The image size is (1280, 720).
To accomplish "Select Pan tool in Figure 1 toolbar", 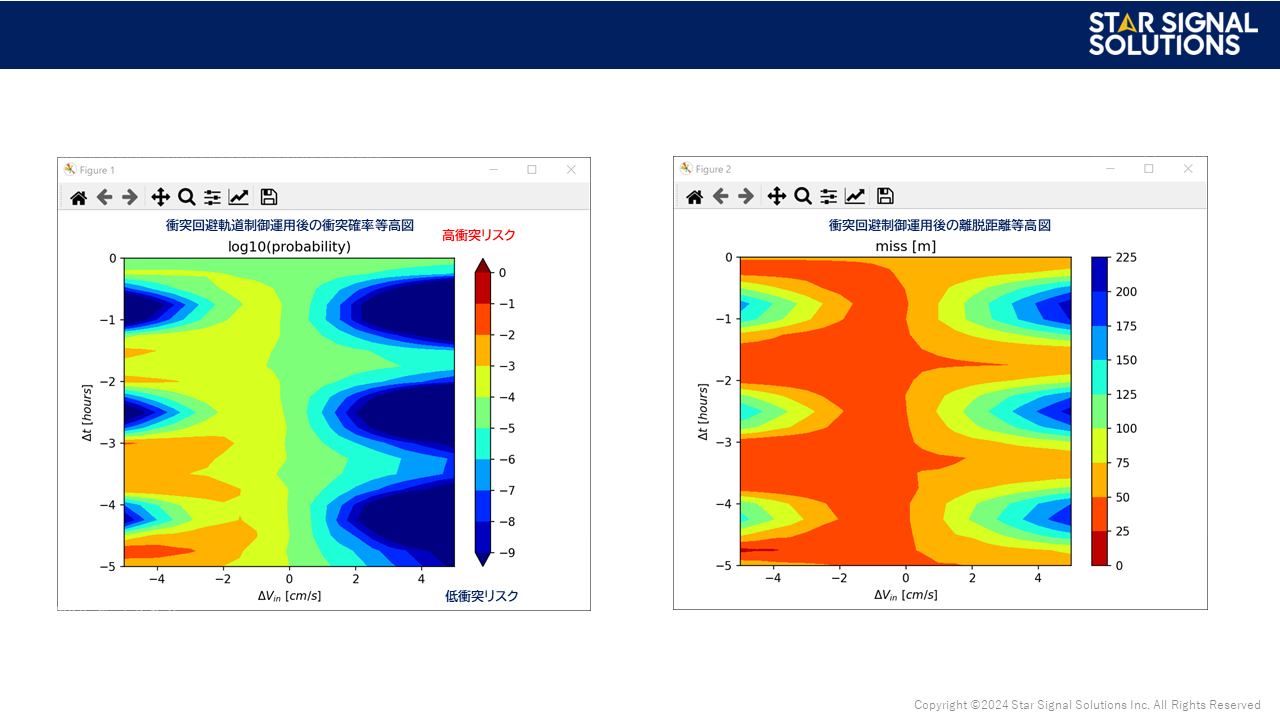I will point(160,197).
